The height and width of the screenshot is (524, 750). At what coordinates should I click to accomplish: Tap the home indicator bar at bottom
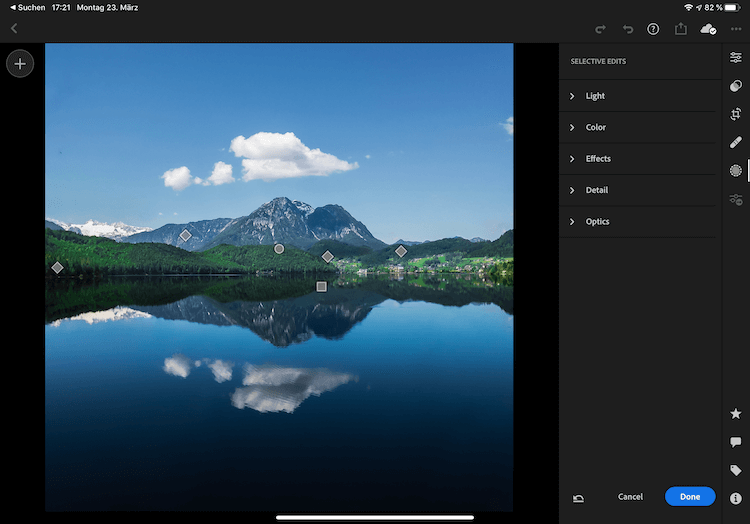coord(375,517)
